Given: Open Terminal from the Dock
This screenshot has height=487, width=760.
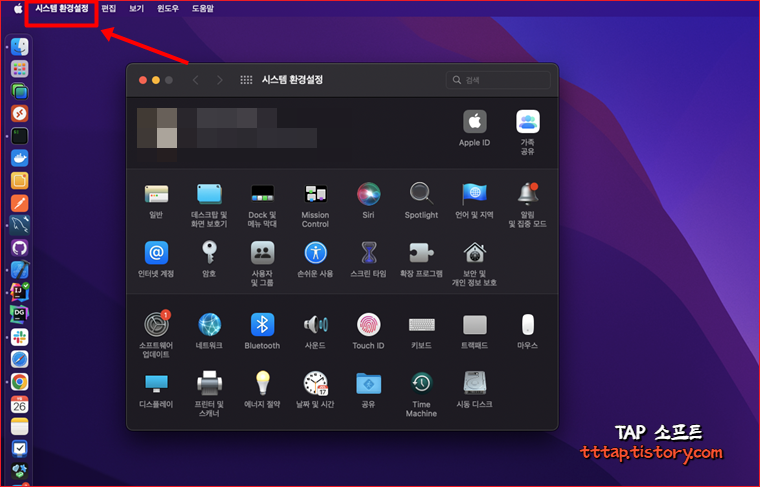Looking at the screenshot, I should [x=19, y=136].
